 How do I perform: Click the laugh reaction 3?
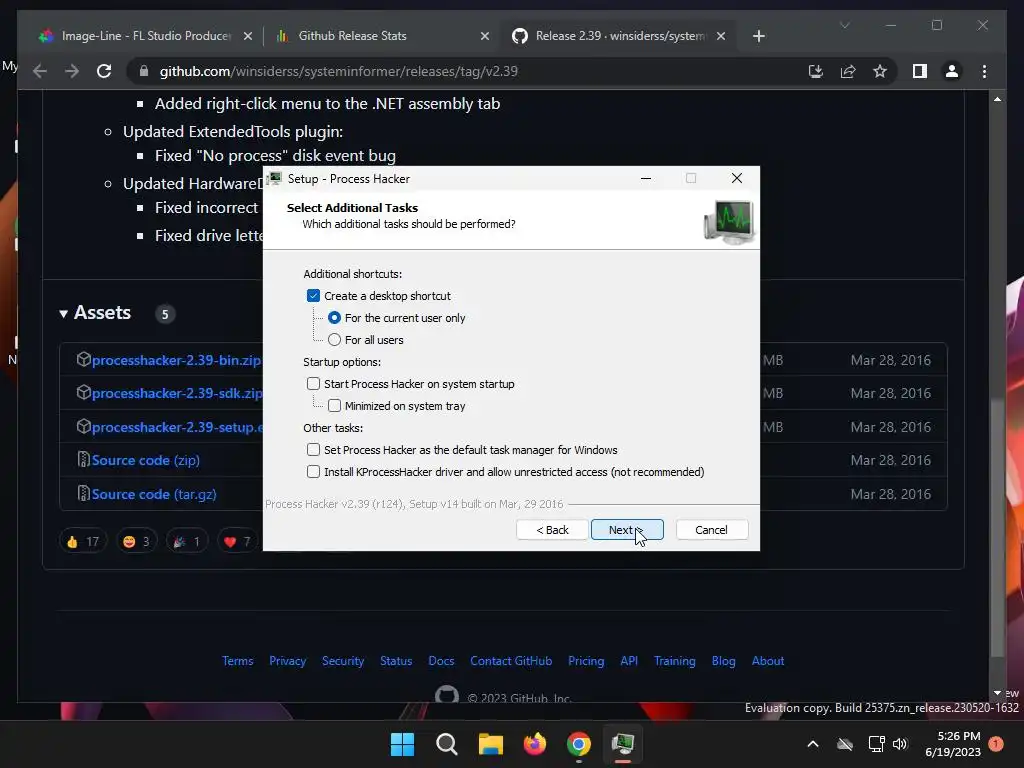pyautogui.click(x=136, y=541)
